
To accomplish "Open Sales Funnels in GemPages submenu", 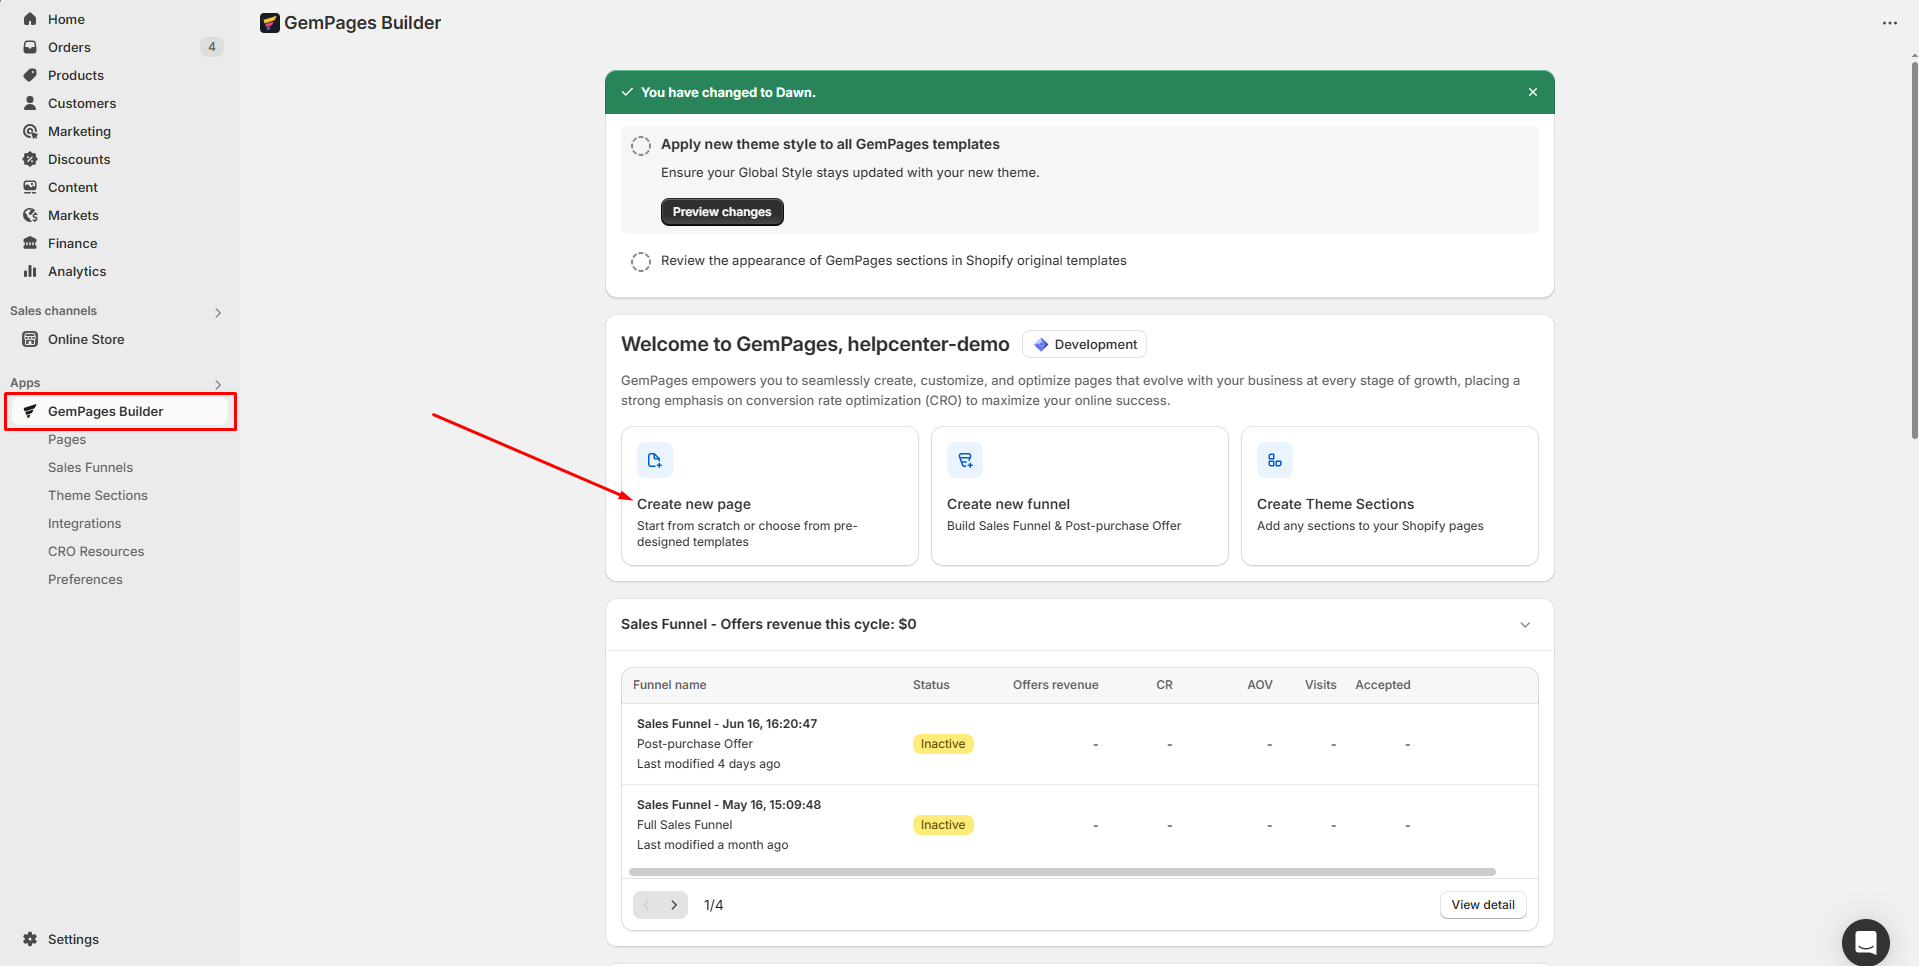I will click(x=90, y=467).
